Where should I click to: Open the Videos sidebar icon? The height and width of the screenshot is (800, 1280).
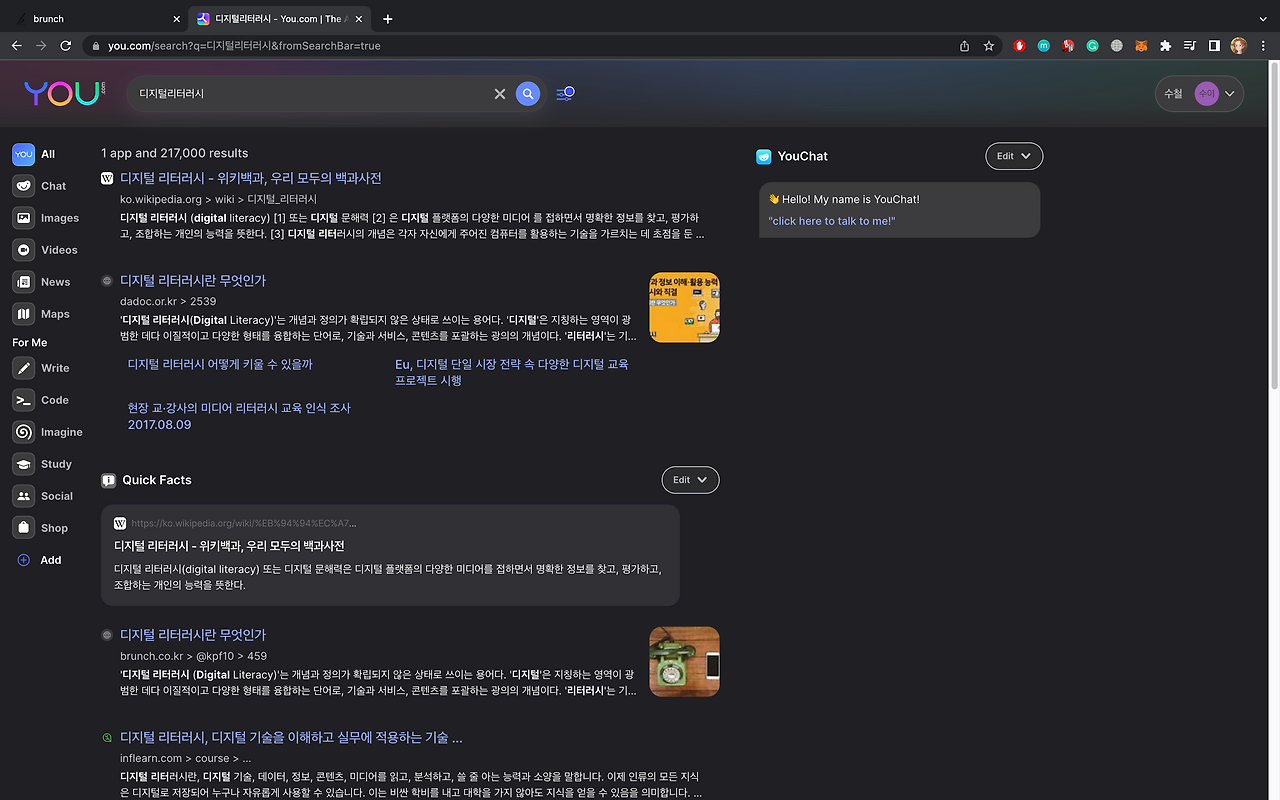pyautogui.click(x=23, y=250)
